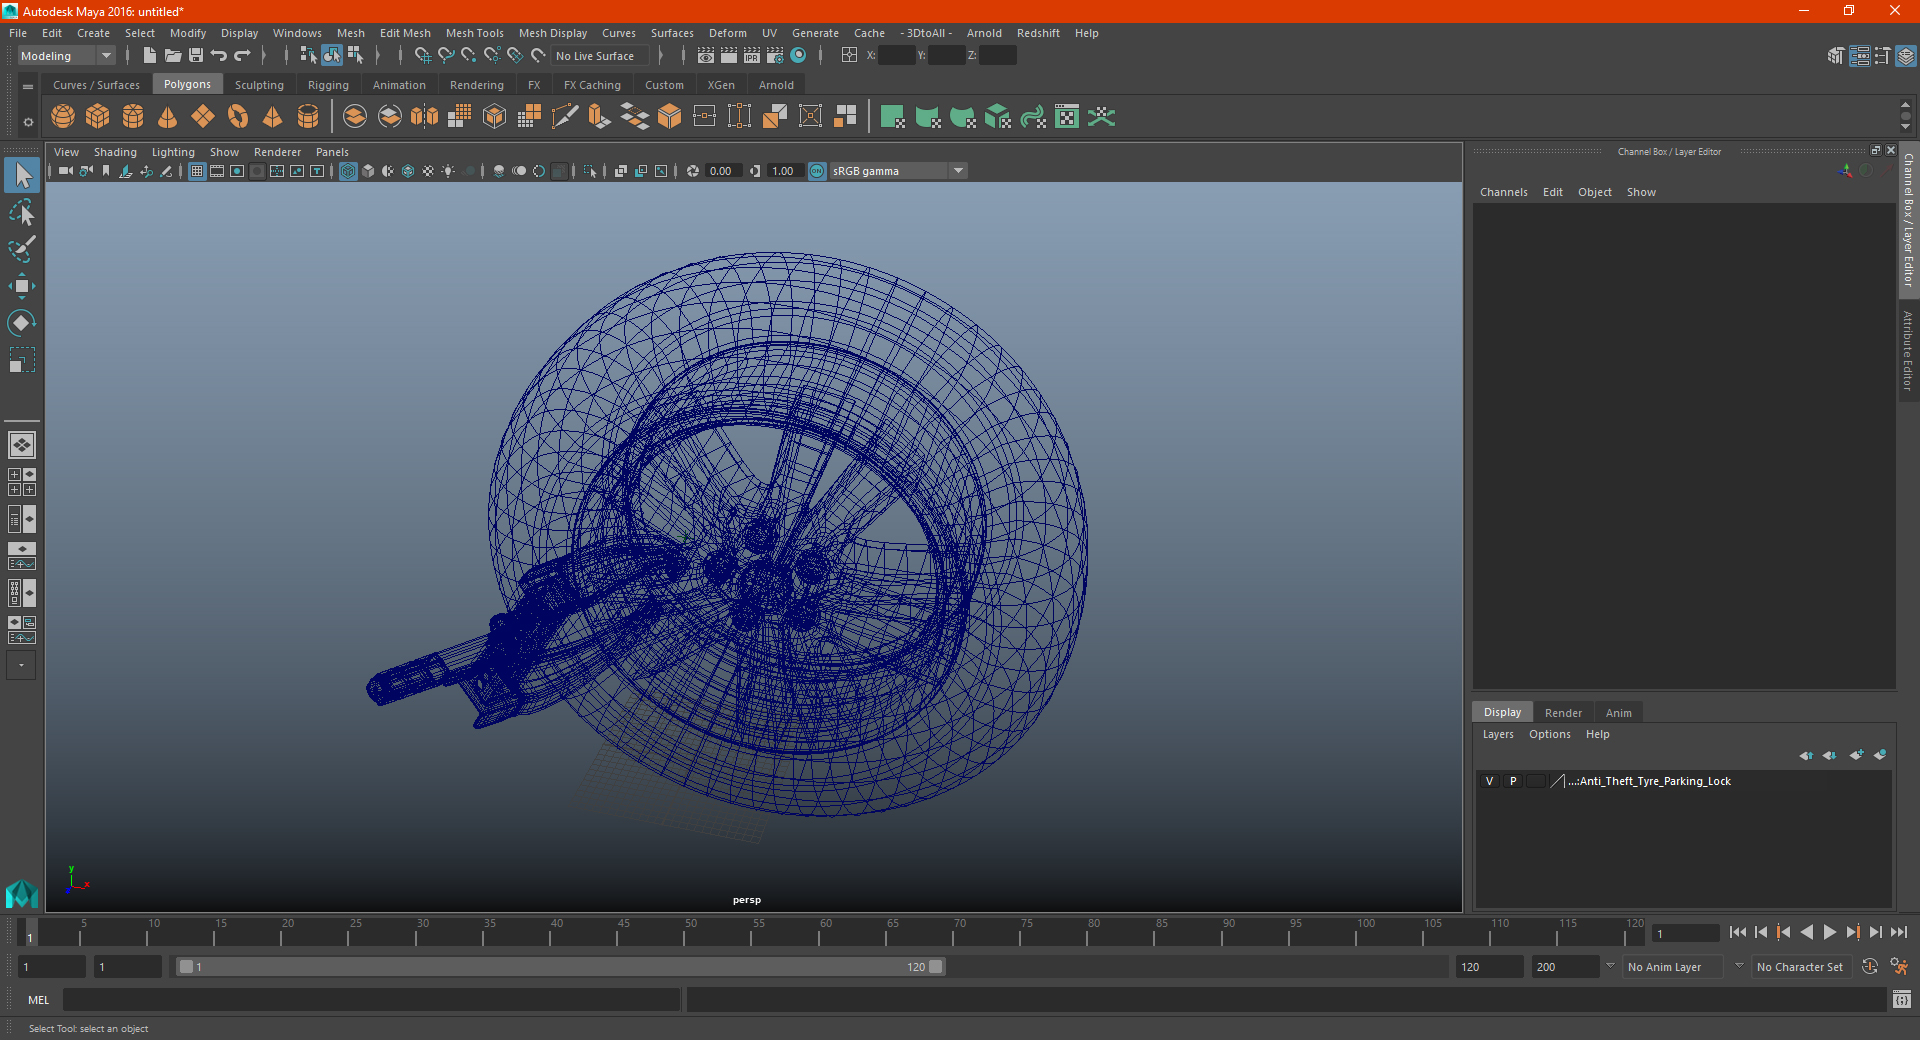This screenshot has width=1920, height=1040.
Task: Save the scene with floppy icon
Action: (x=196, y=56)
